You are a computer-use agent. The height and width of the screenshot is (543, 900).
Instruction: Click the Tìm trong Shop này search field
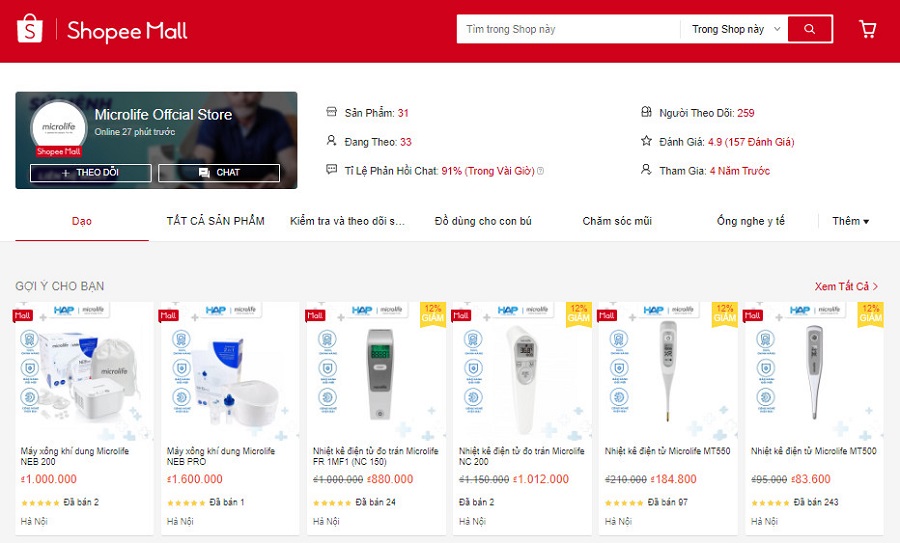[x=568, y=29]
